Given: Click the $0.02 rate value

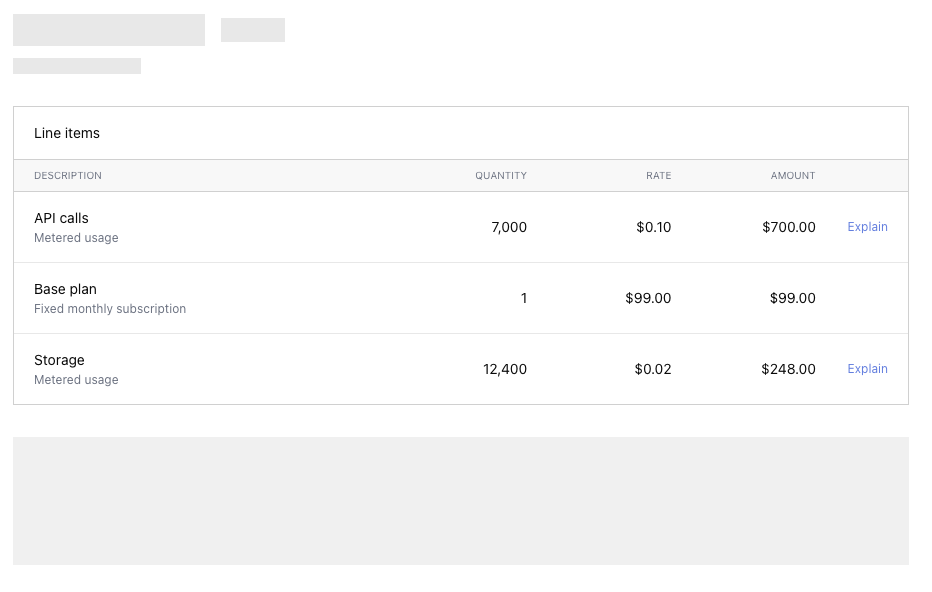Looking at the screenshot, I should tap(653, 369).
